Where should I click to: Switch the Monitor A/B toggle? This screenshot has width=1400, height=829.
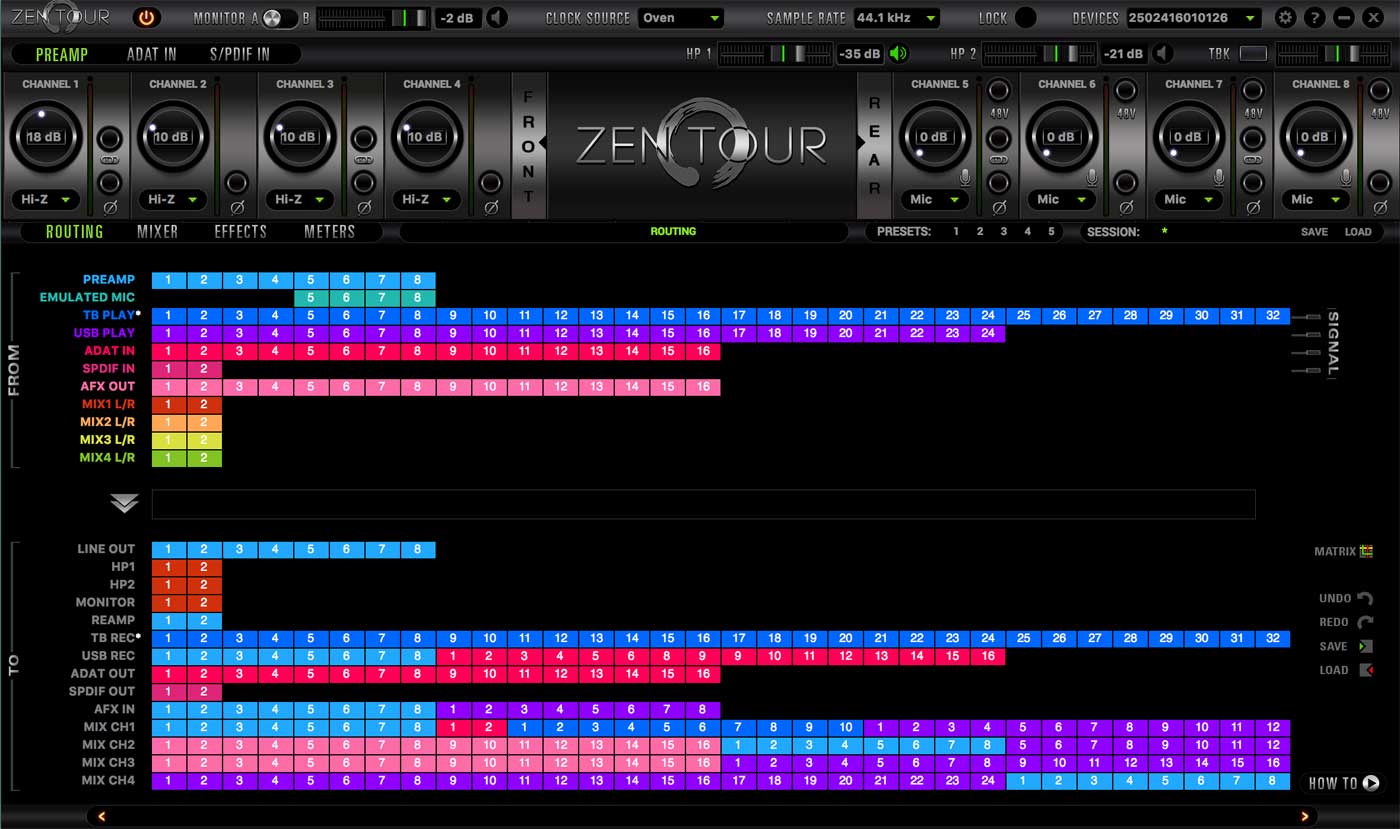[281, 18]
